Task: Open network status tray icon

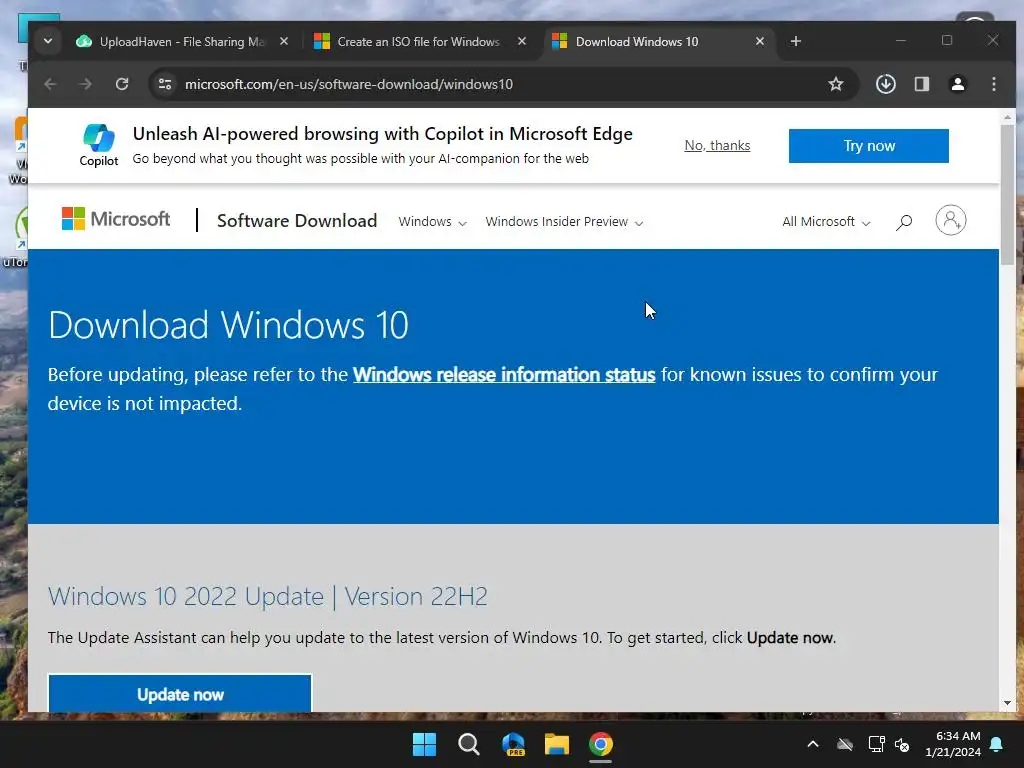Action: click(876, 744)
